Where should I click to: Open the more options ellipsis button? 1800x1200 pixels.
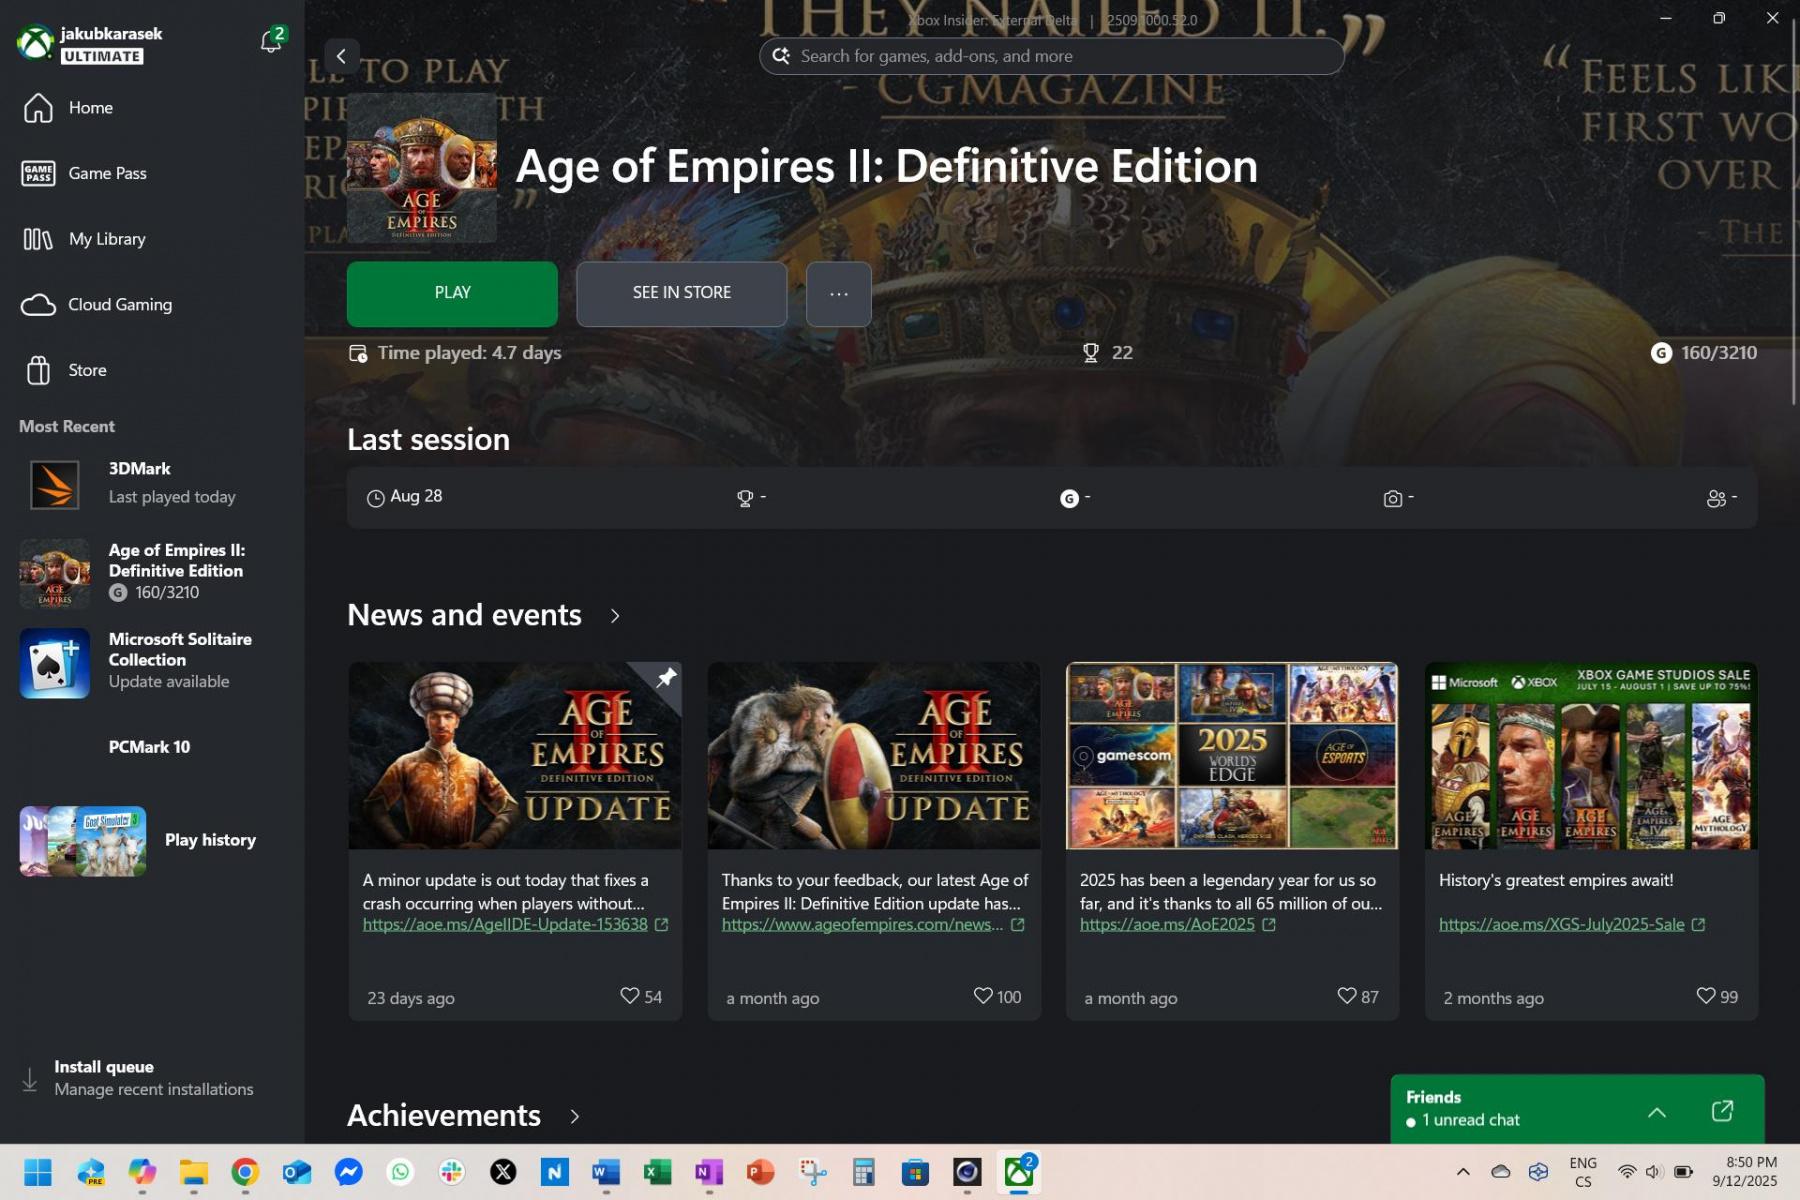(x=838, y=294)
